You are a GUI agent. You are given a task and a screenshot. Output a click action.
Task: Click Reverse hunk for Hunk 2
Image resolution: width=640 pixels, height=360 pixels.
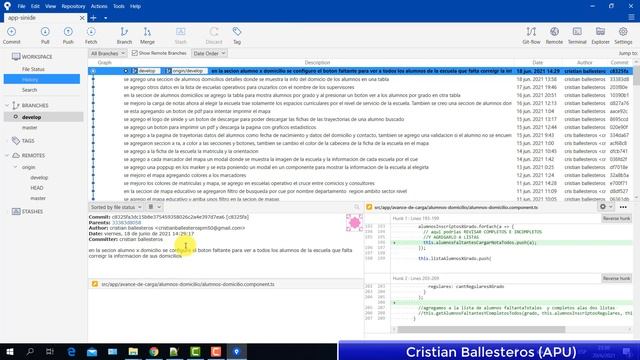[616, 278]
